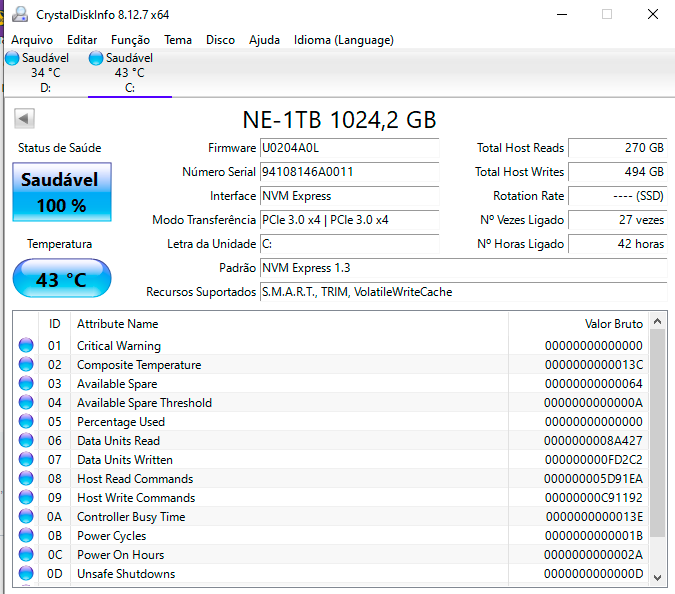Image resolution: width=675 pixels, height=594 pixels.
Task: Click the ID cell 0D
Action: pyautogui.click(x=55, y=574)
